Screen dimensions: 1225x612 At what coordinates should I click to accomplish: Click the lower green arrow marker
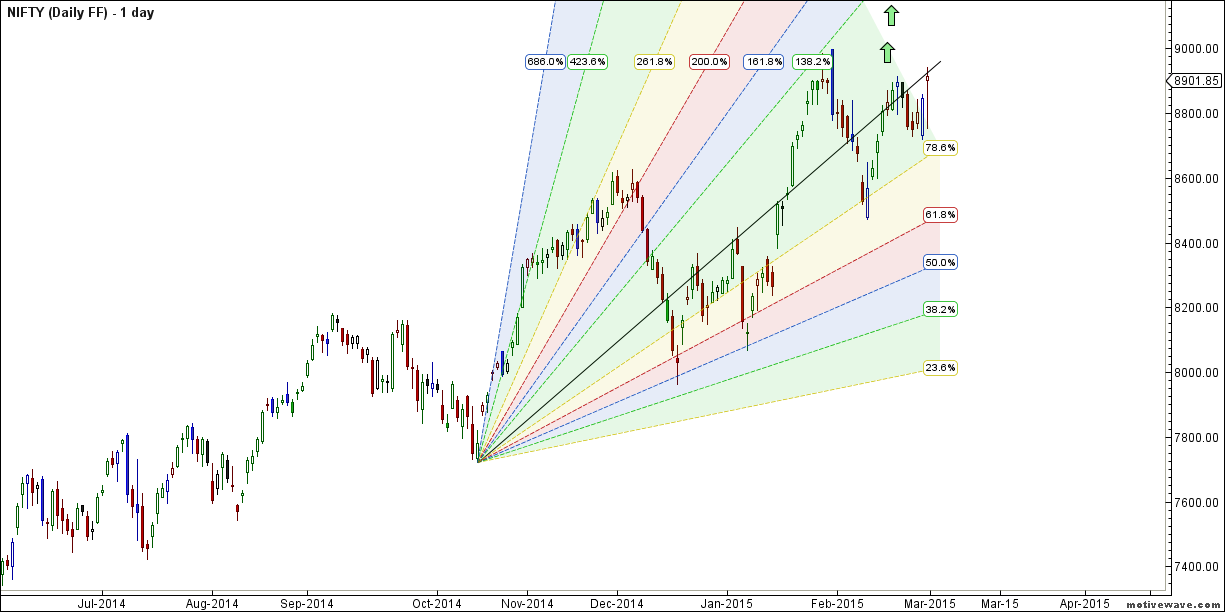[886, 50]
